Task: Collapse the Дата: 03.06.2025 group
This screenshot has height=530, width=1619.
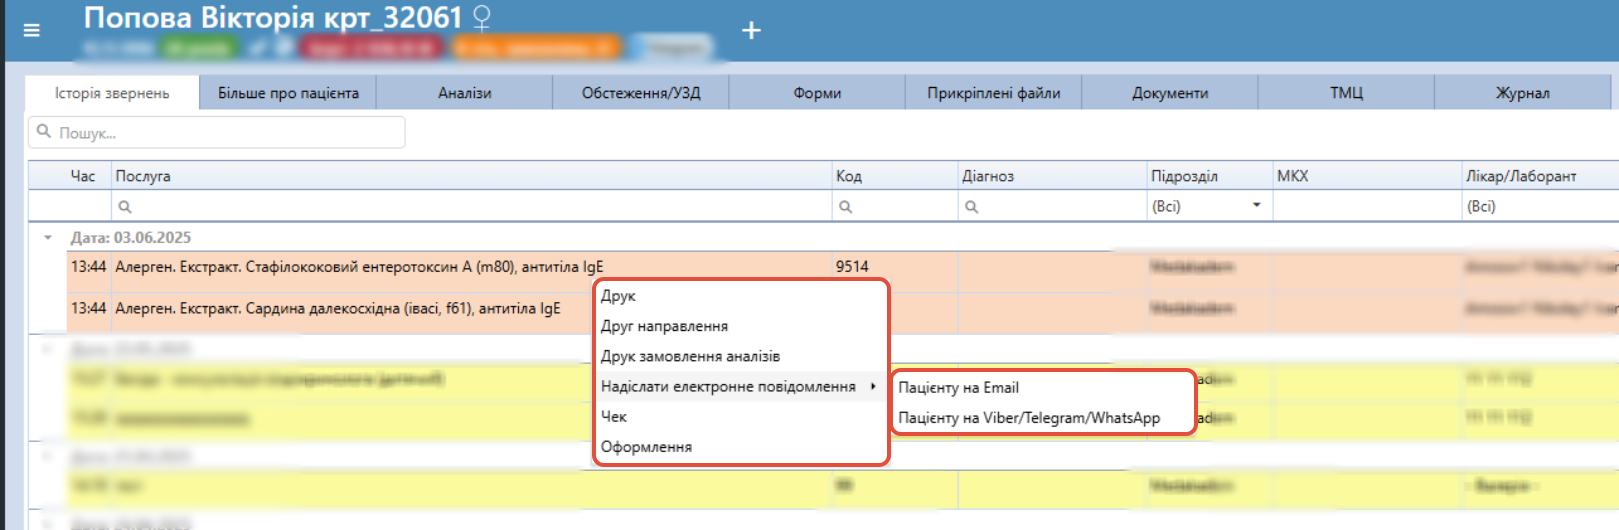Action: 47,238
